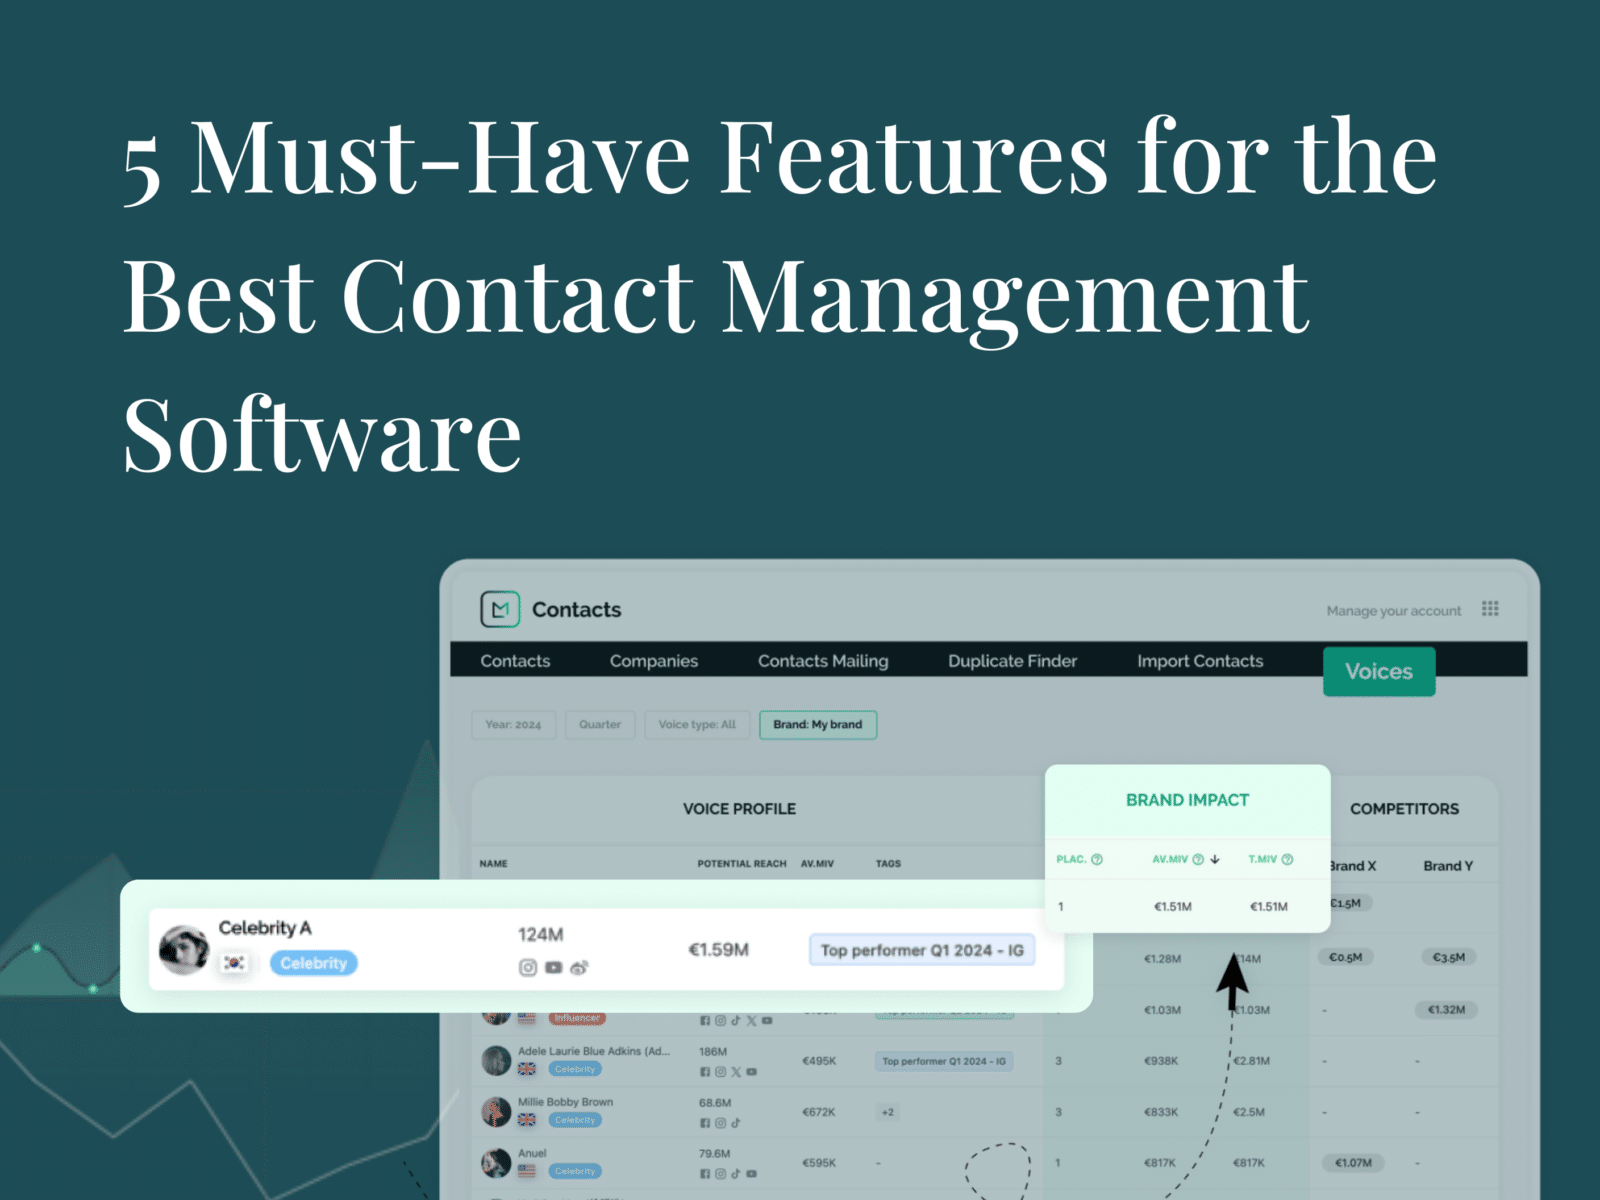The image size is (1600, 1200).
Task: Open the Contacts tab
Action: (515, 661)
